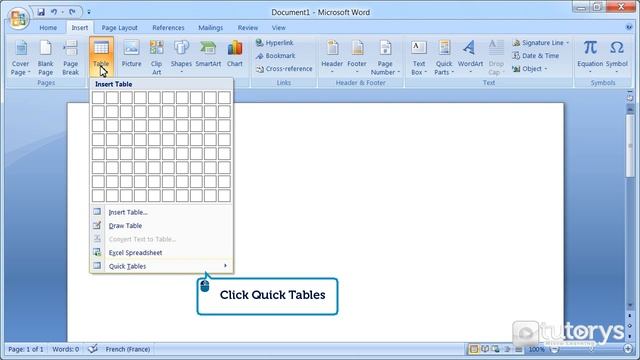
Task: Switch to Full Screen Reading view
Action: click(x=485, y=349)
